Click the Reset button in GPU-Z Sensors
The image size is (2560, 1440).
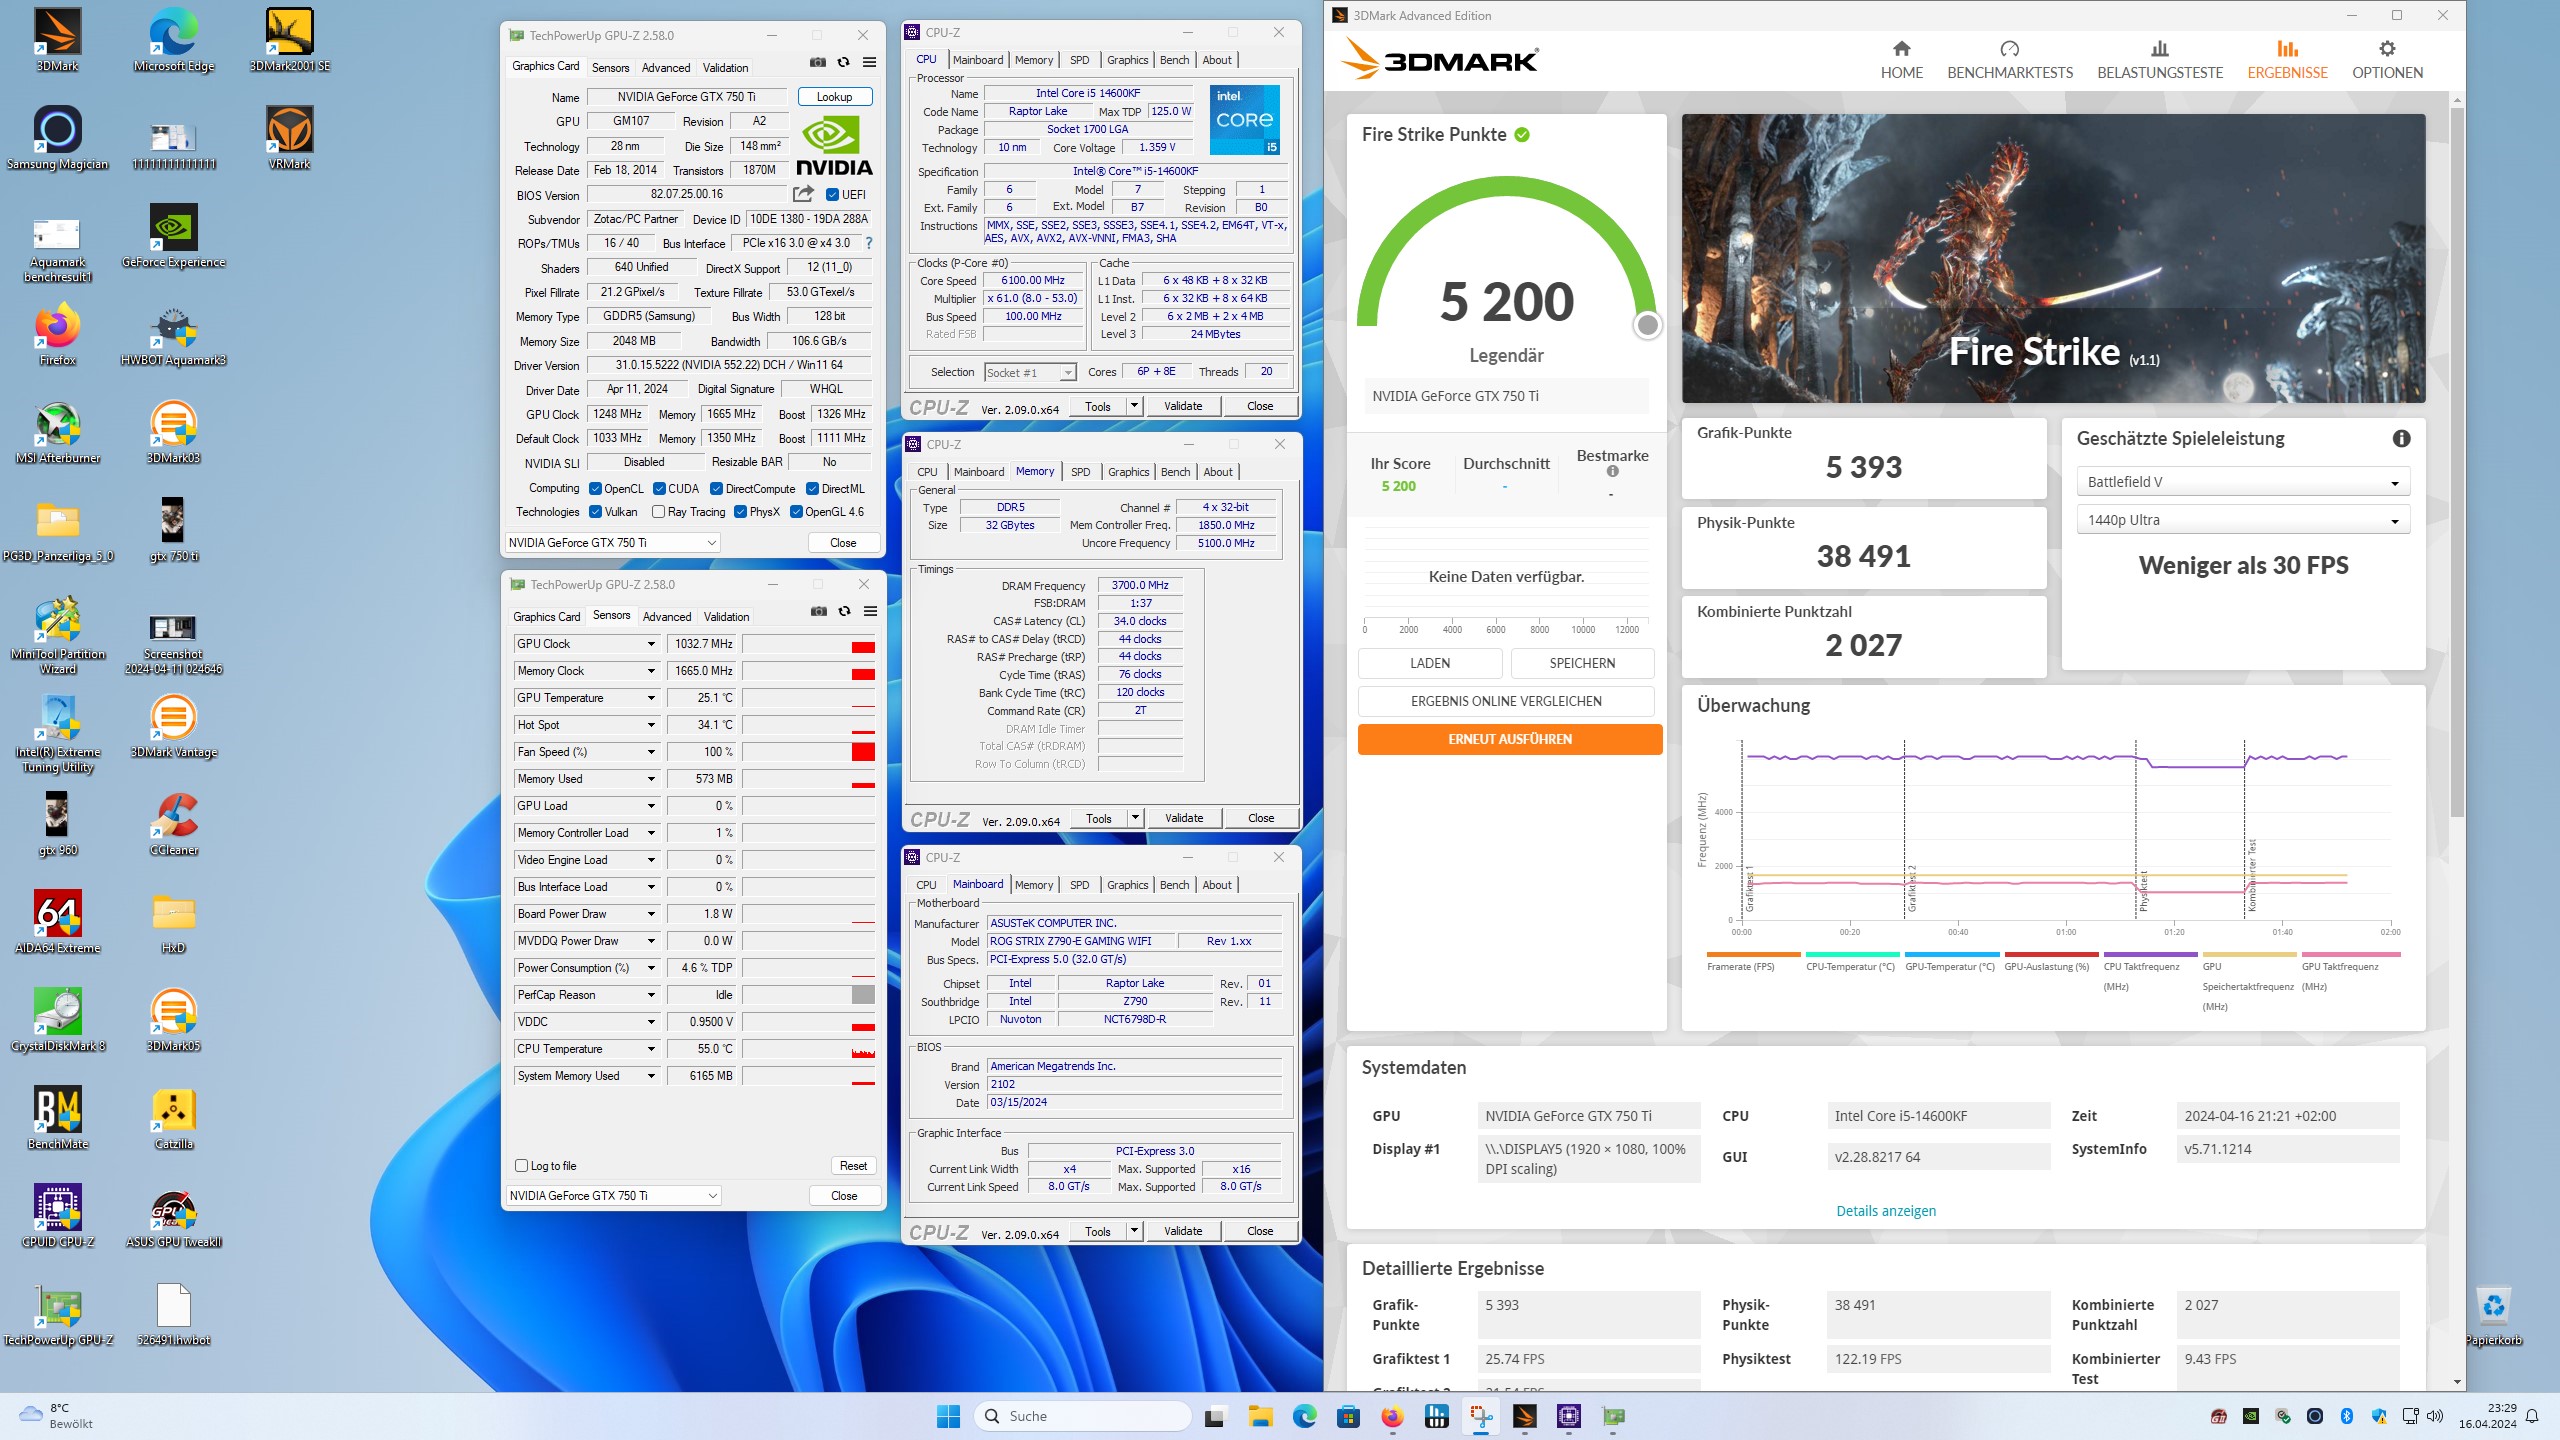point(853,1166)
